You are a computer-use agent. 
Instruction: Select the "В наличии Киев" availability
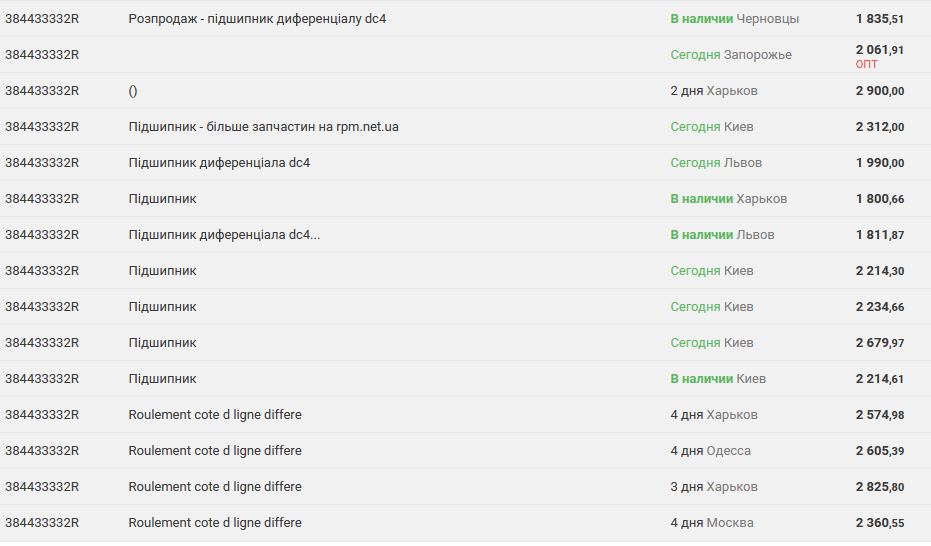[x=717, y=379]
